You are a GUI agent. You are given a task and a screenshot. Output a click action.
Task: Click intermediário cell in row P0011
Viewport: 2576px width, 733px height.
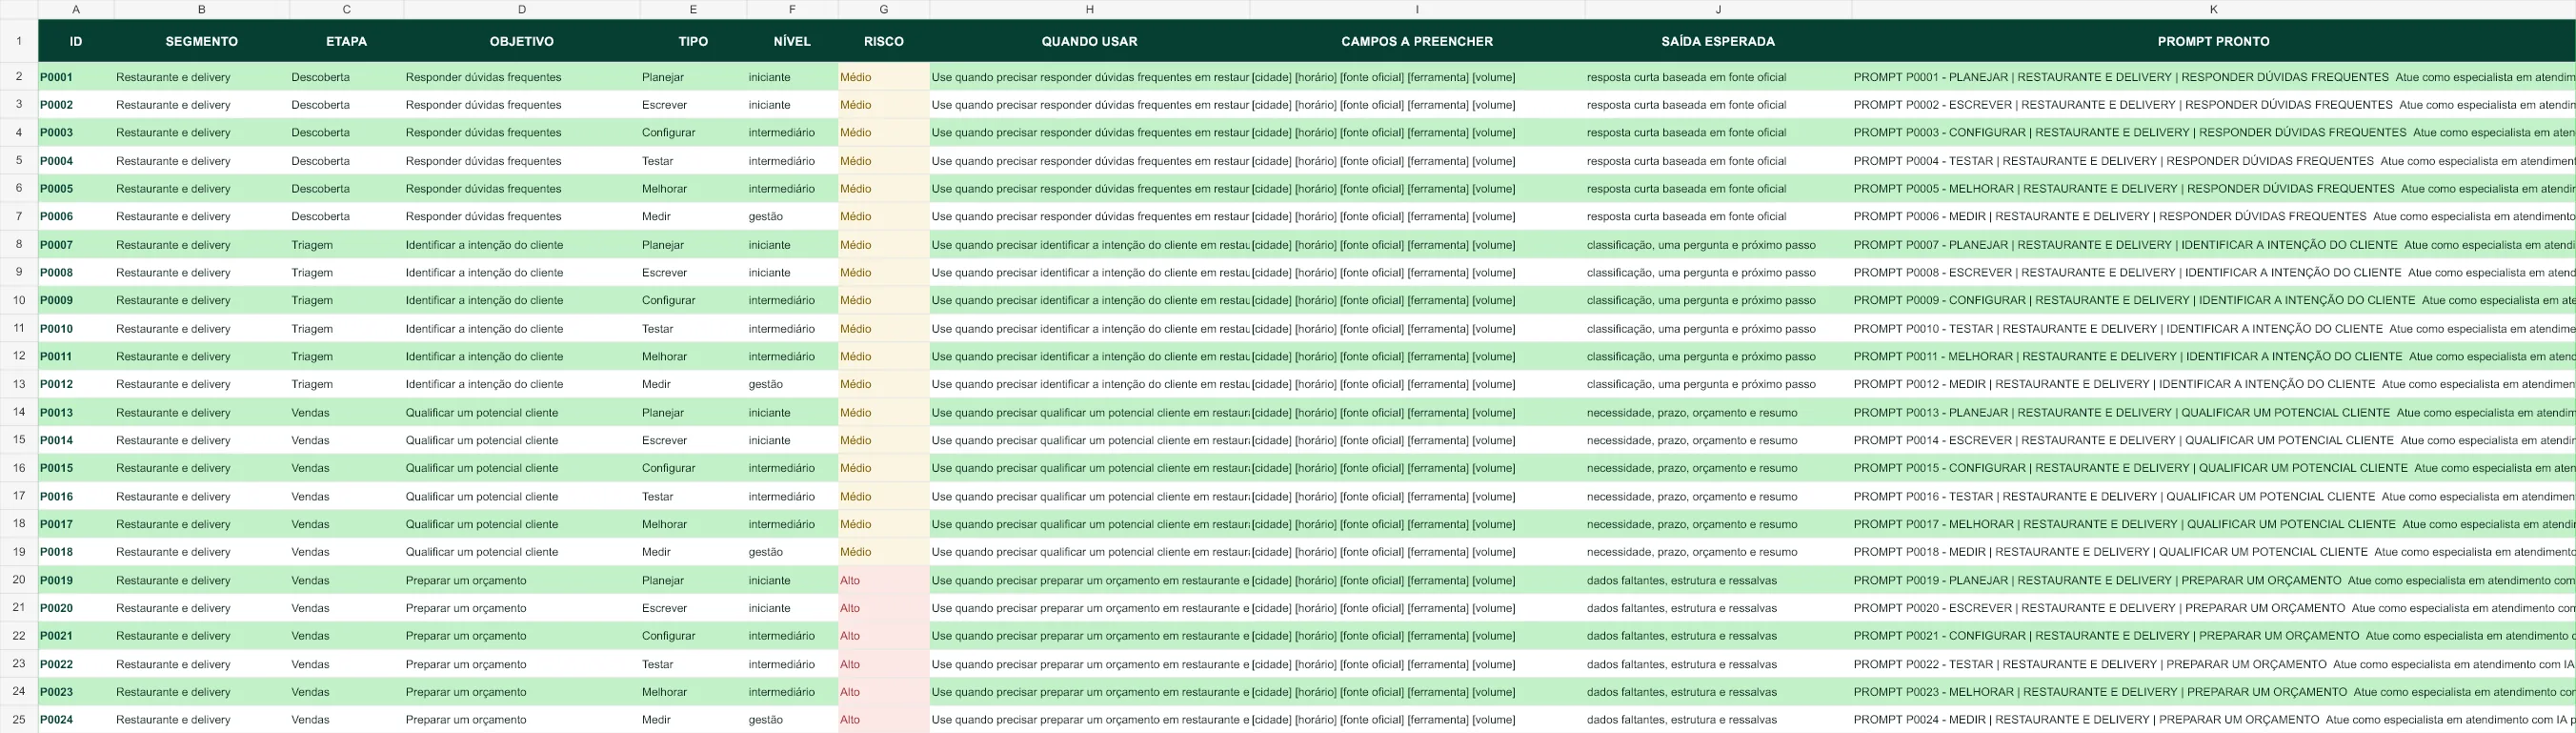tap(792, 356)
